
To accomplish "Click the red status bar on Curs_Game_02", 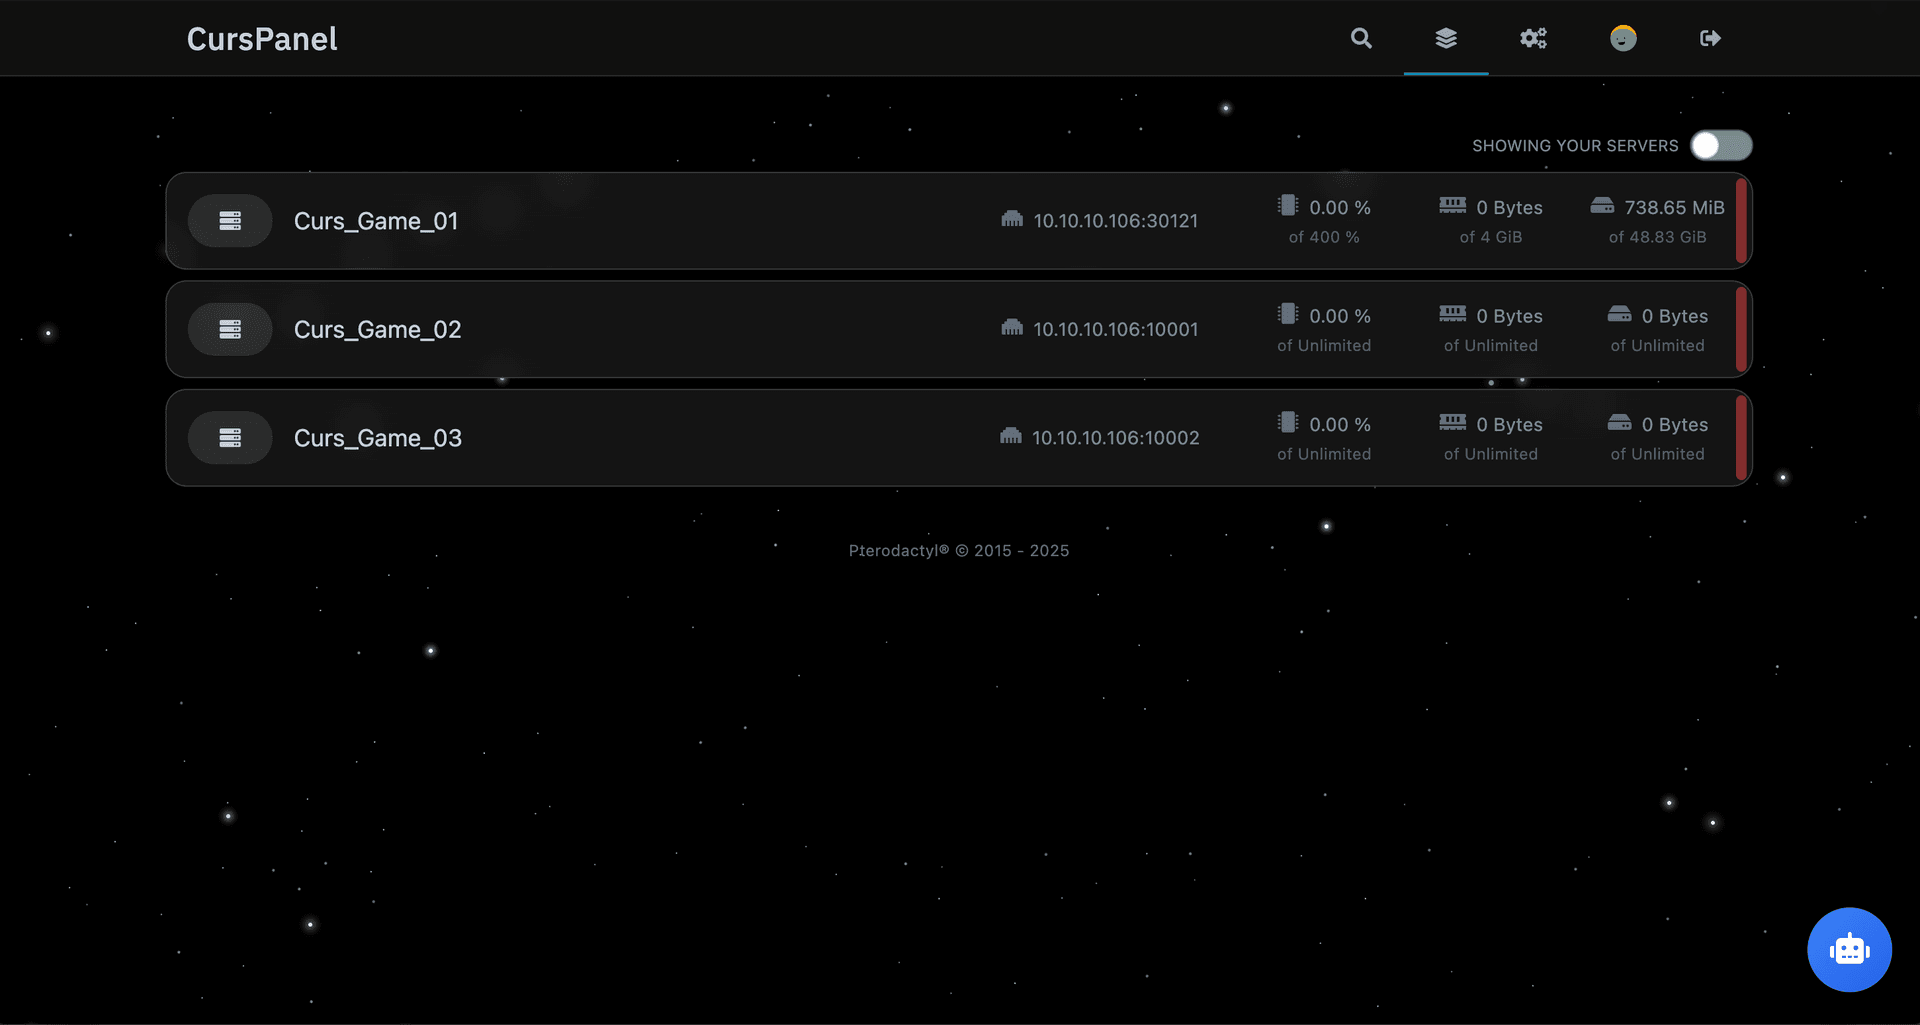I will point(1741,329).
